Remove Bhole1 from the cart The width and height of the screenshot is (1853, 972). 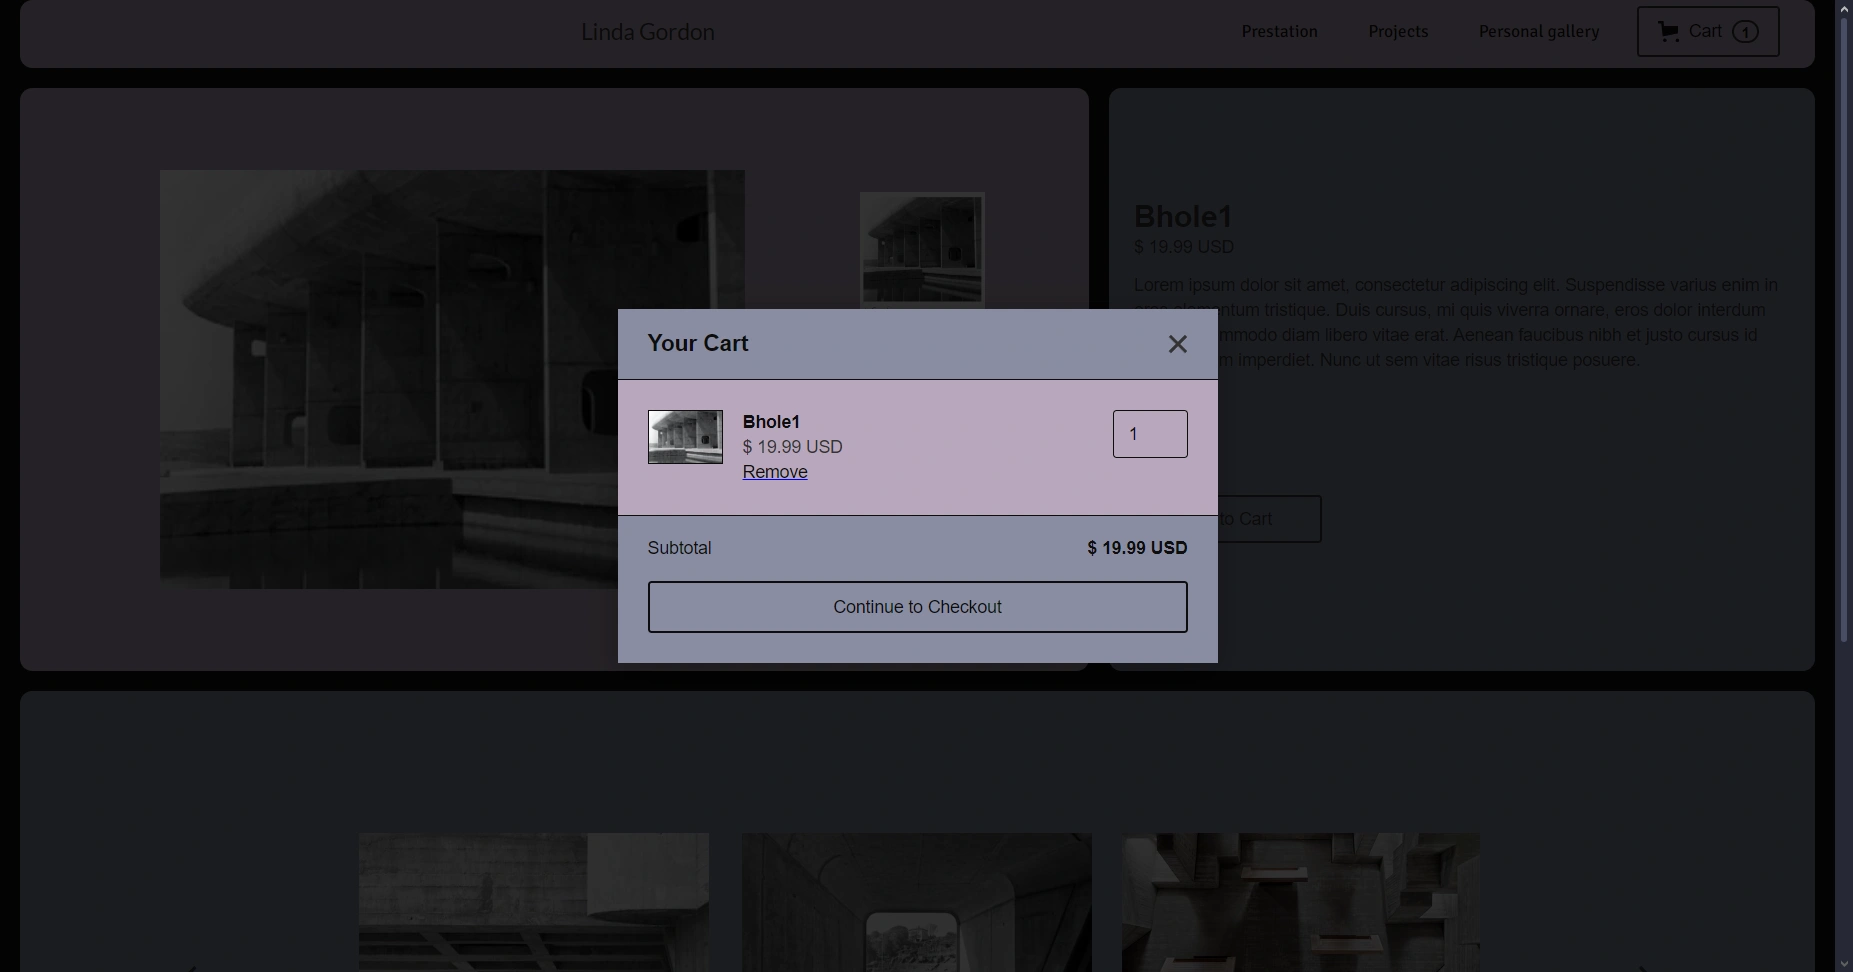tap(775, 472)
